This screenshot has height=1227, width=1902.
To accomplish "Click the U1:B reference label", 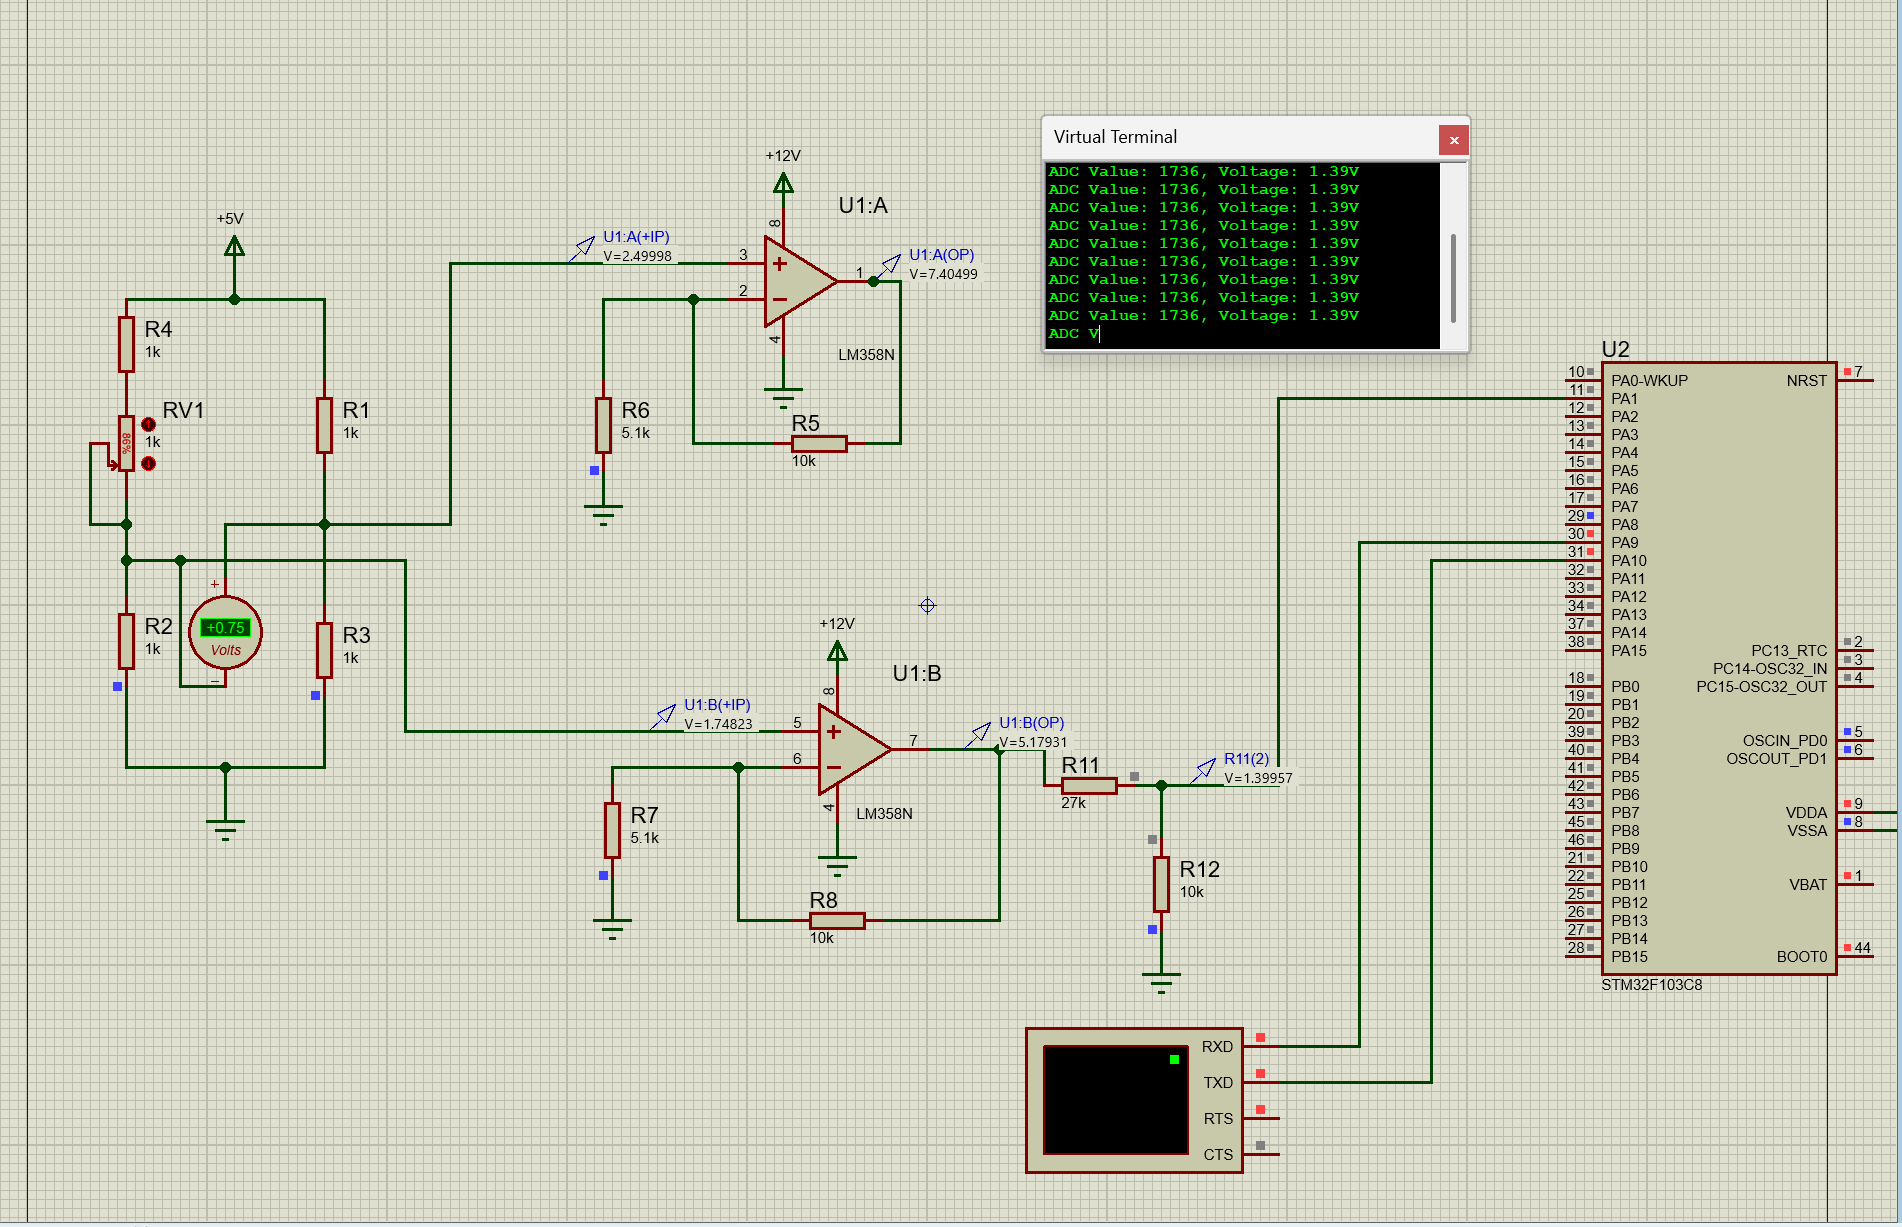I will tap(917, 673).
